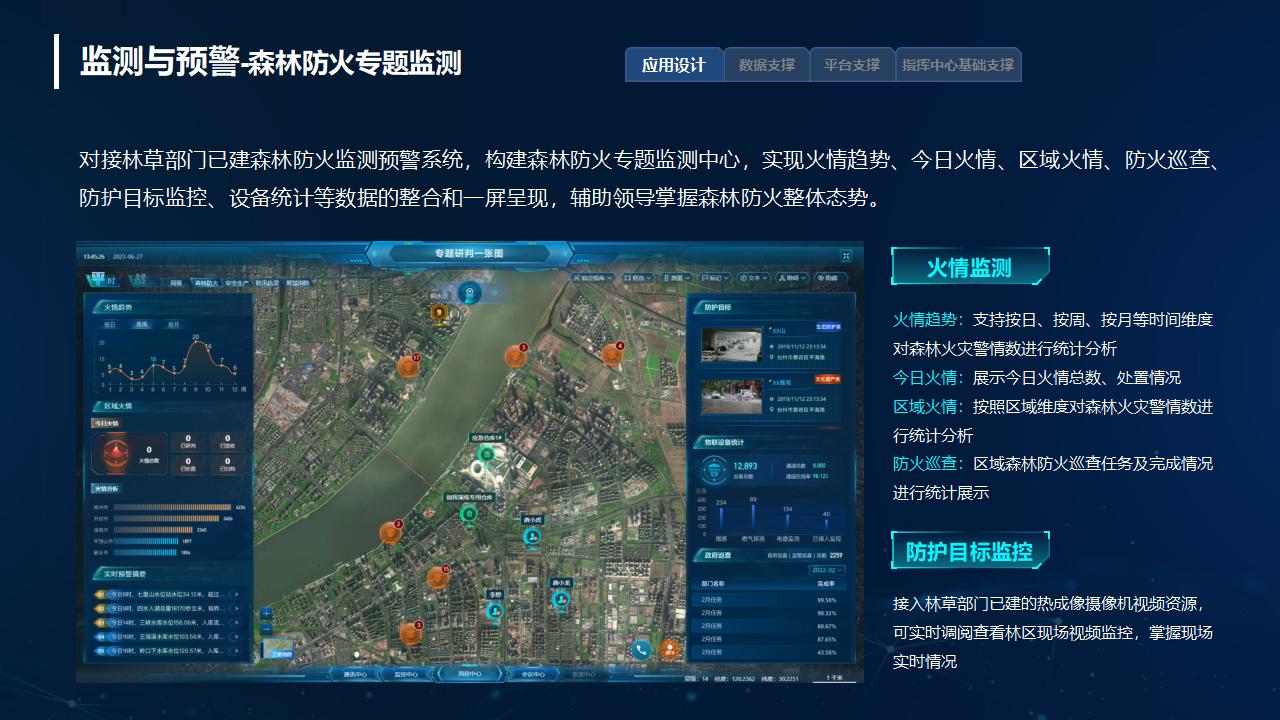Click the round blue locator icon below the title
The image size is (1280, 720).
click(x=468, y=292)
